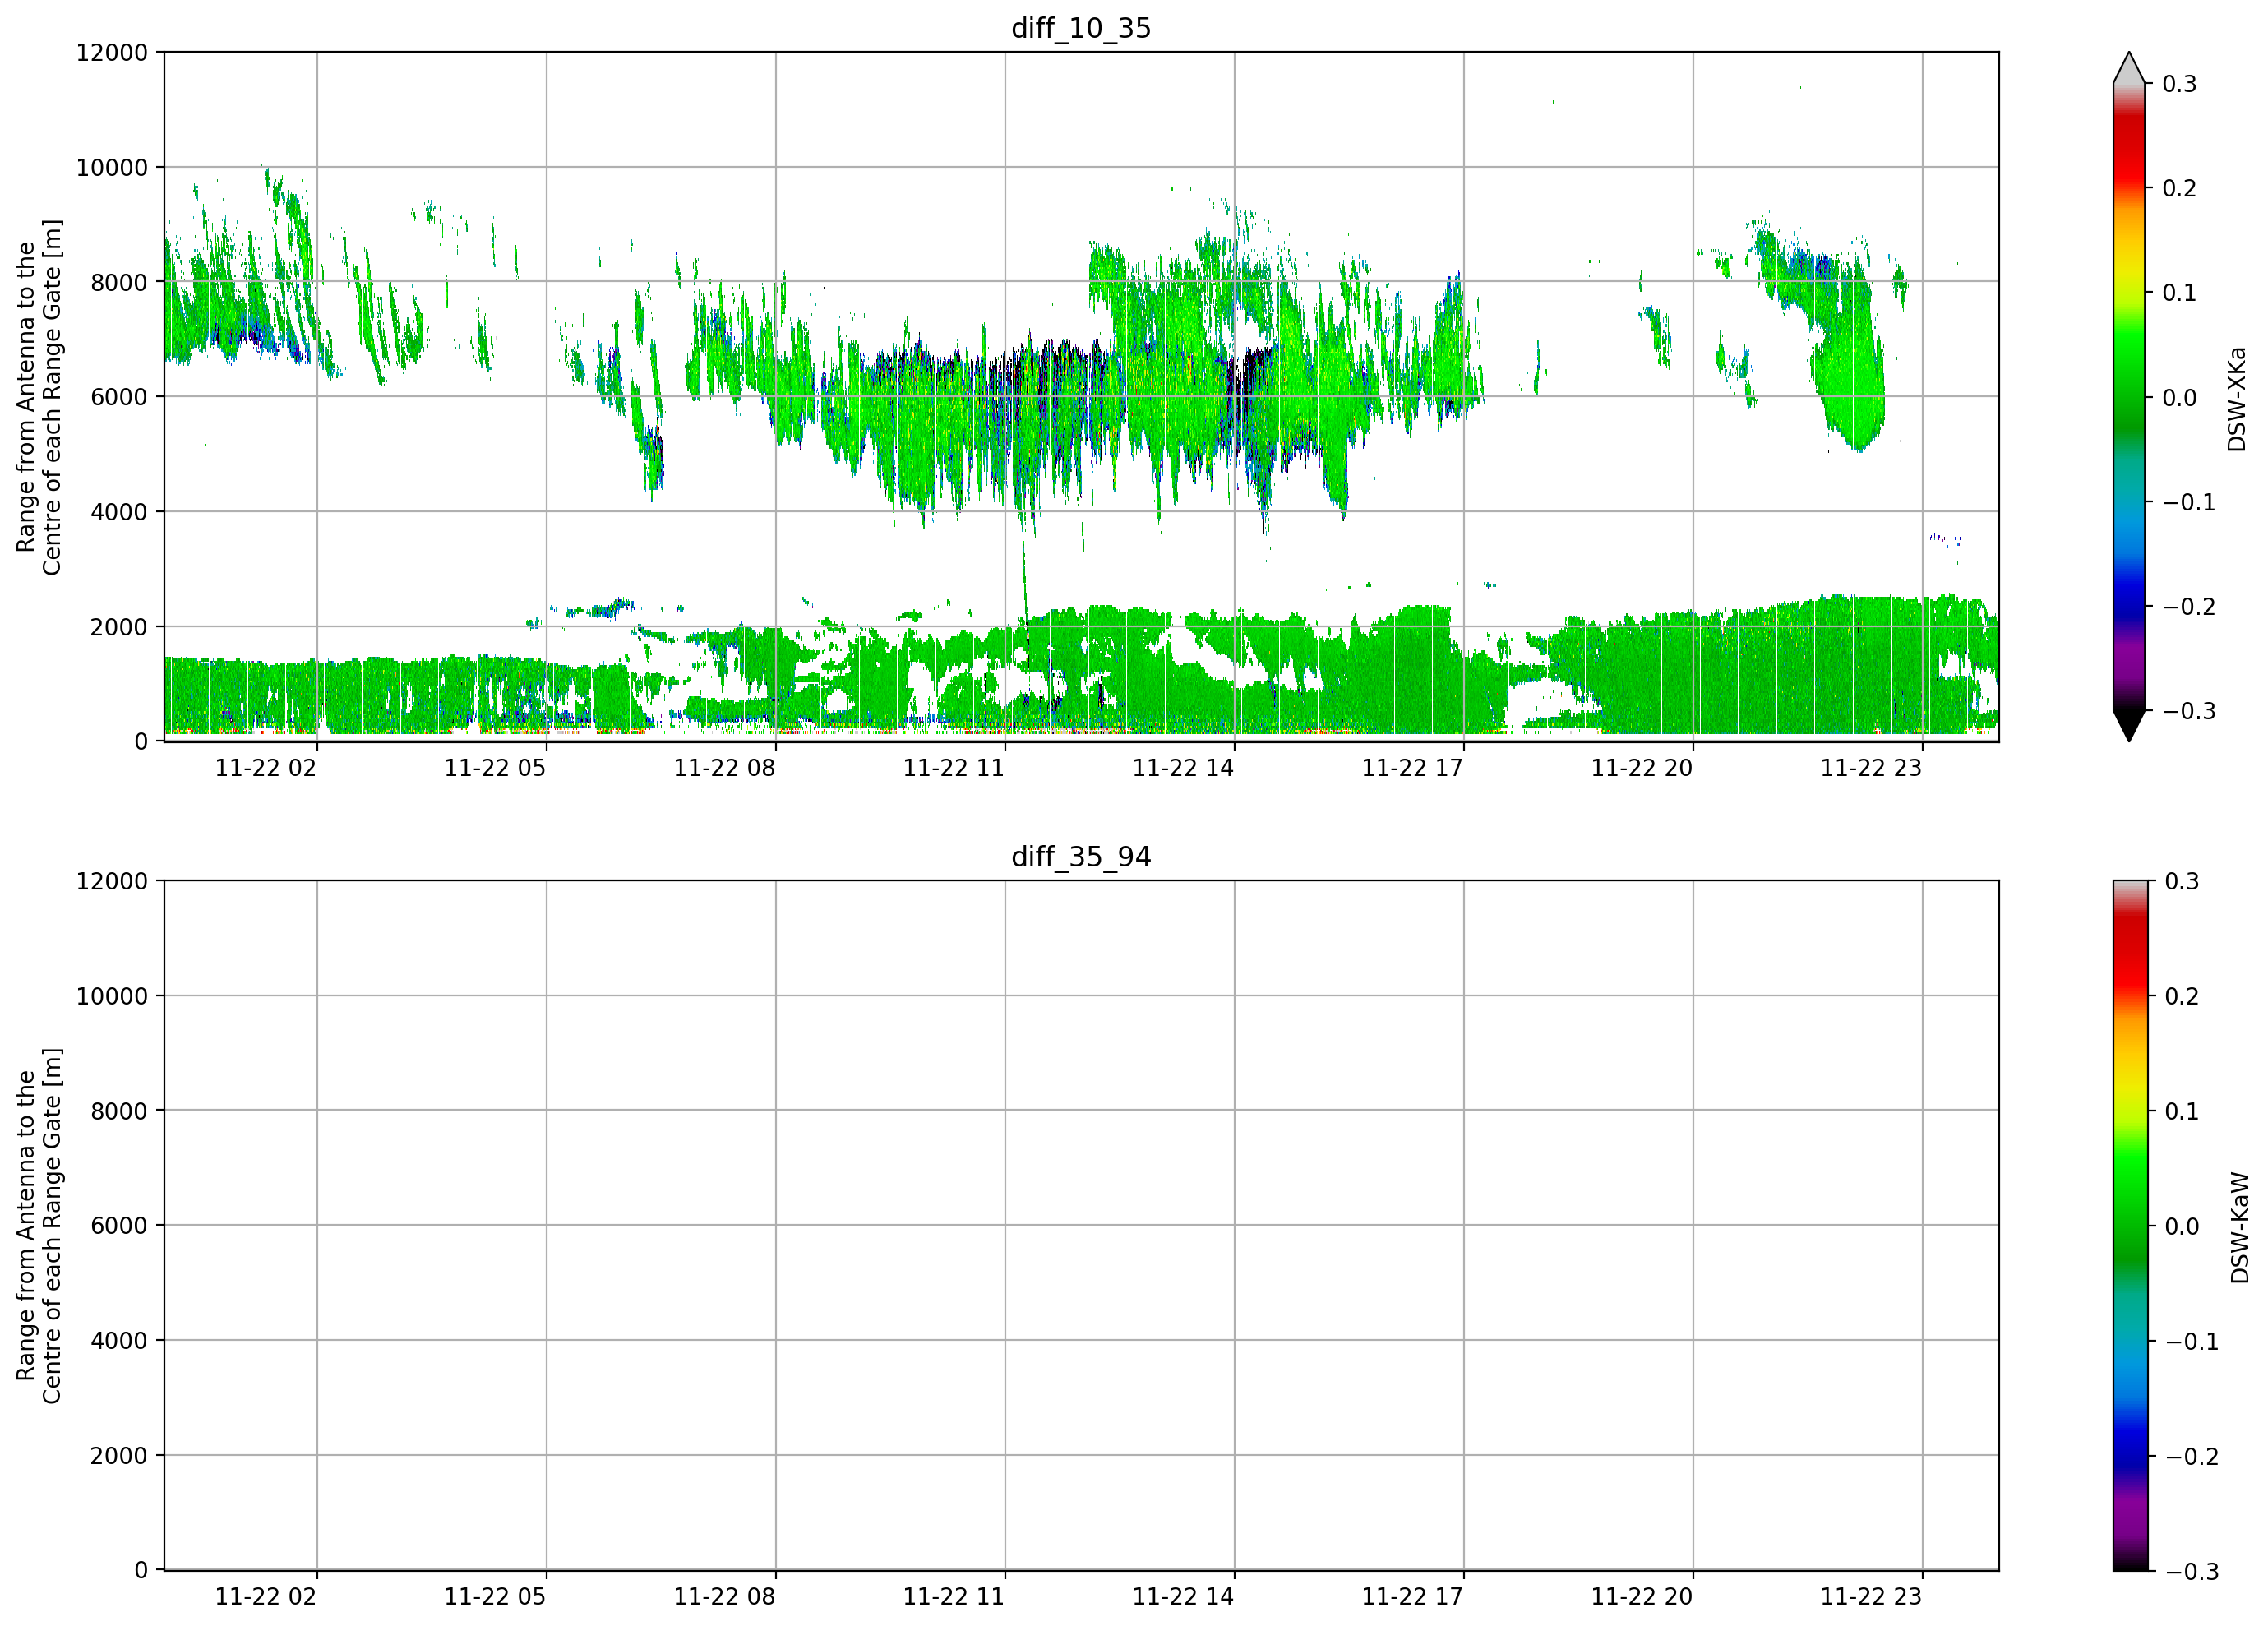Click the −0.2 tick on DSW-XKa colorbar
The image size is (2268, 1626).
[2189, 607]
